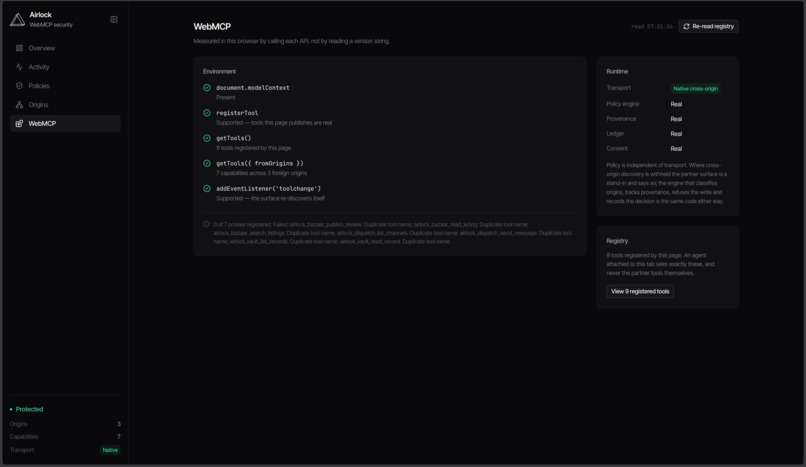Image resolution: width=806 pixels, height=467 pixels.
Task: Click the Provenance 'Real' value
Action: point(676,119)
